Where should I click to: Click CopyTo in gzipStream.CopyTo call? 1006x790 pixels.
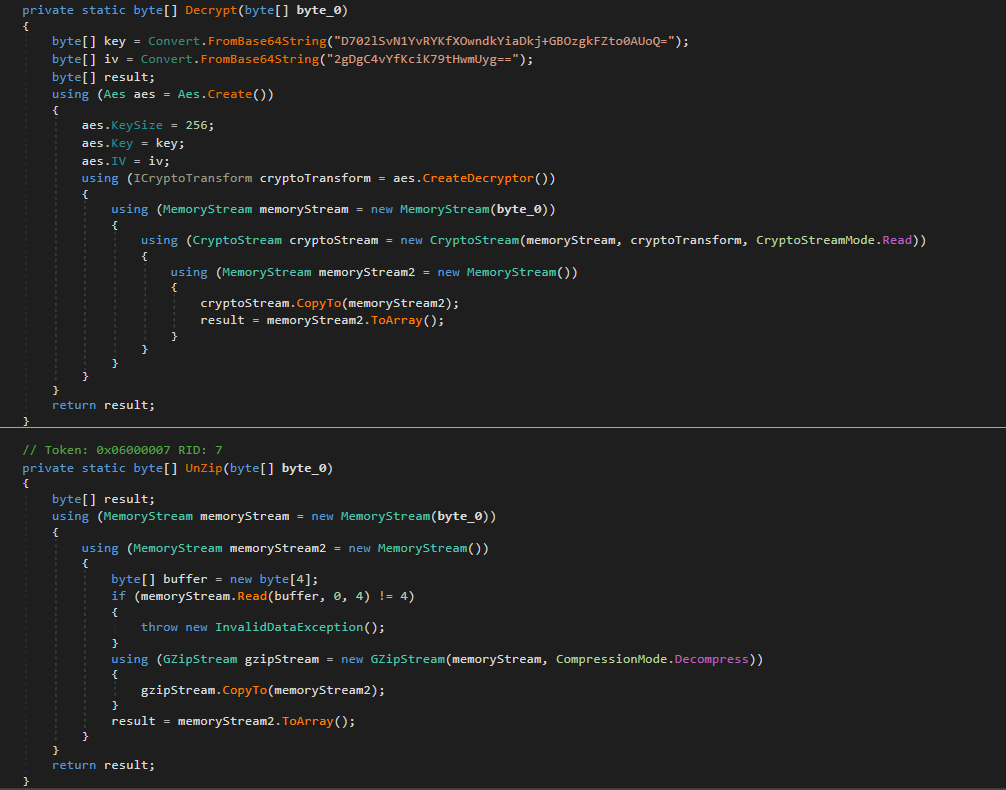248,690
